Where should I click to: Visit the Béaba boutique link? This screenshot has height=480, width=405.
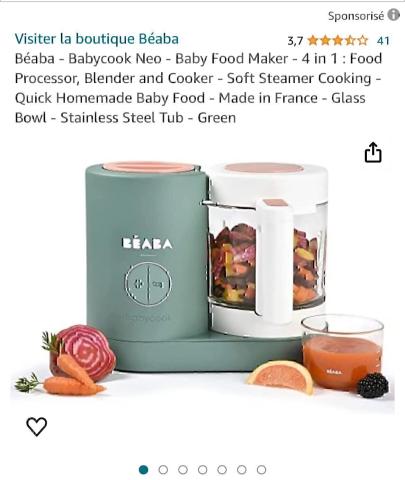pos(97,39)
